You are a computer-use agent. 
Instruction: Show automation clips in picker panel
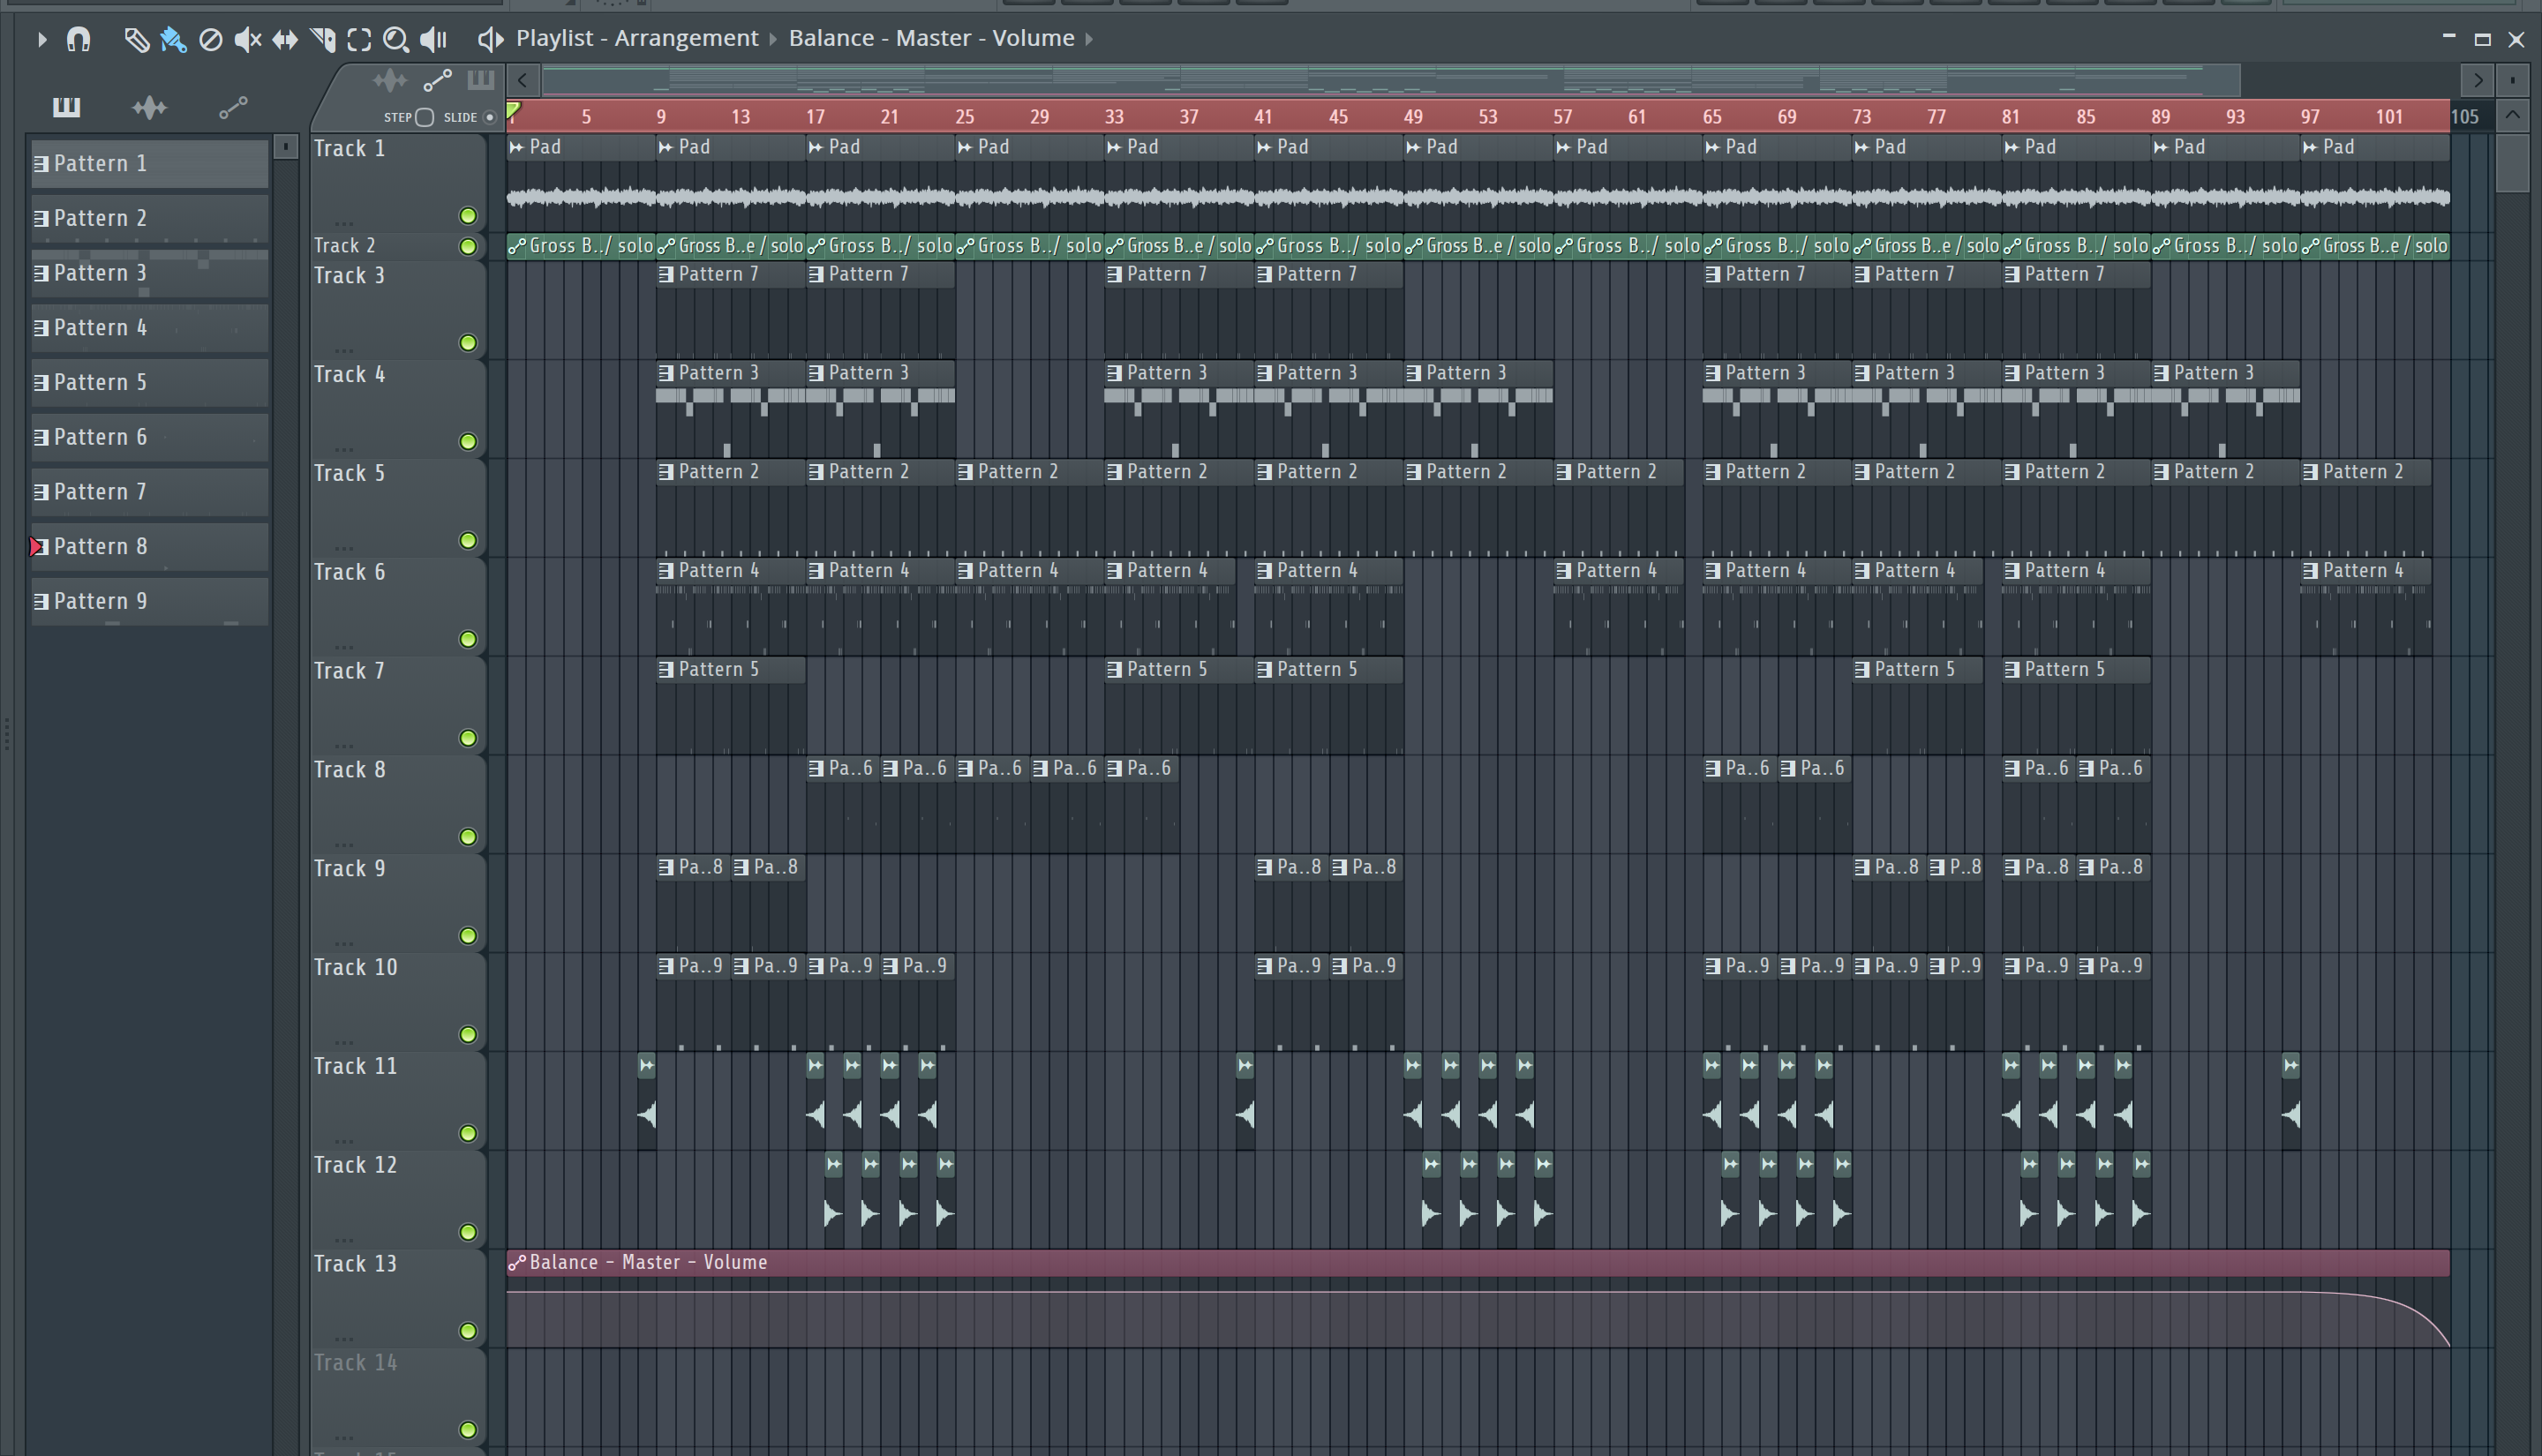(x=233, y=107)
